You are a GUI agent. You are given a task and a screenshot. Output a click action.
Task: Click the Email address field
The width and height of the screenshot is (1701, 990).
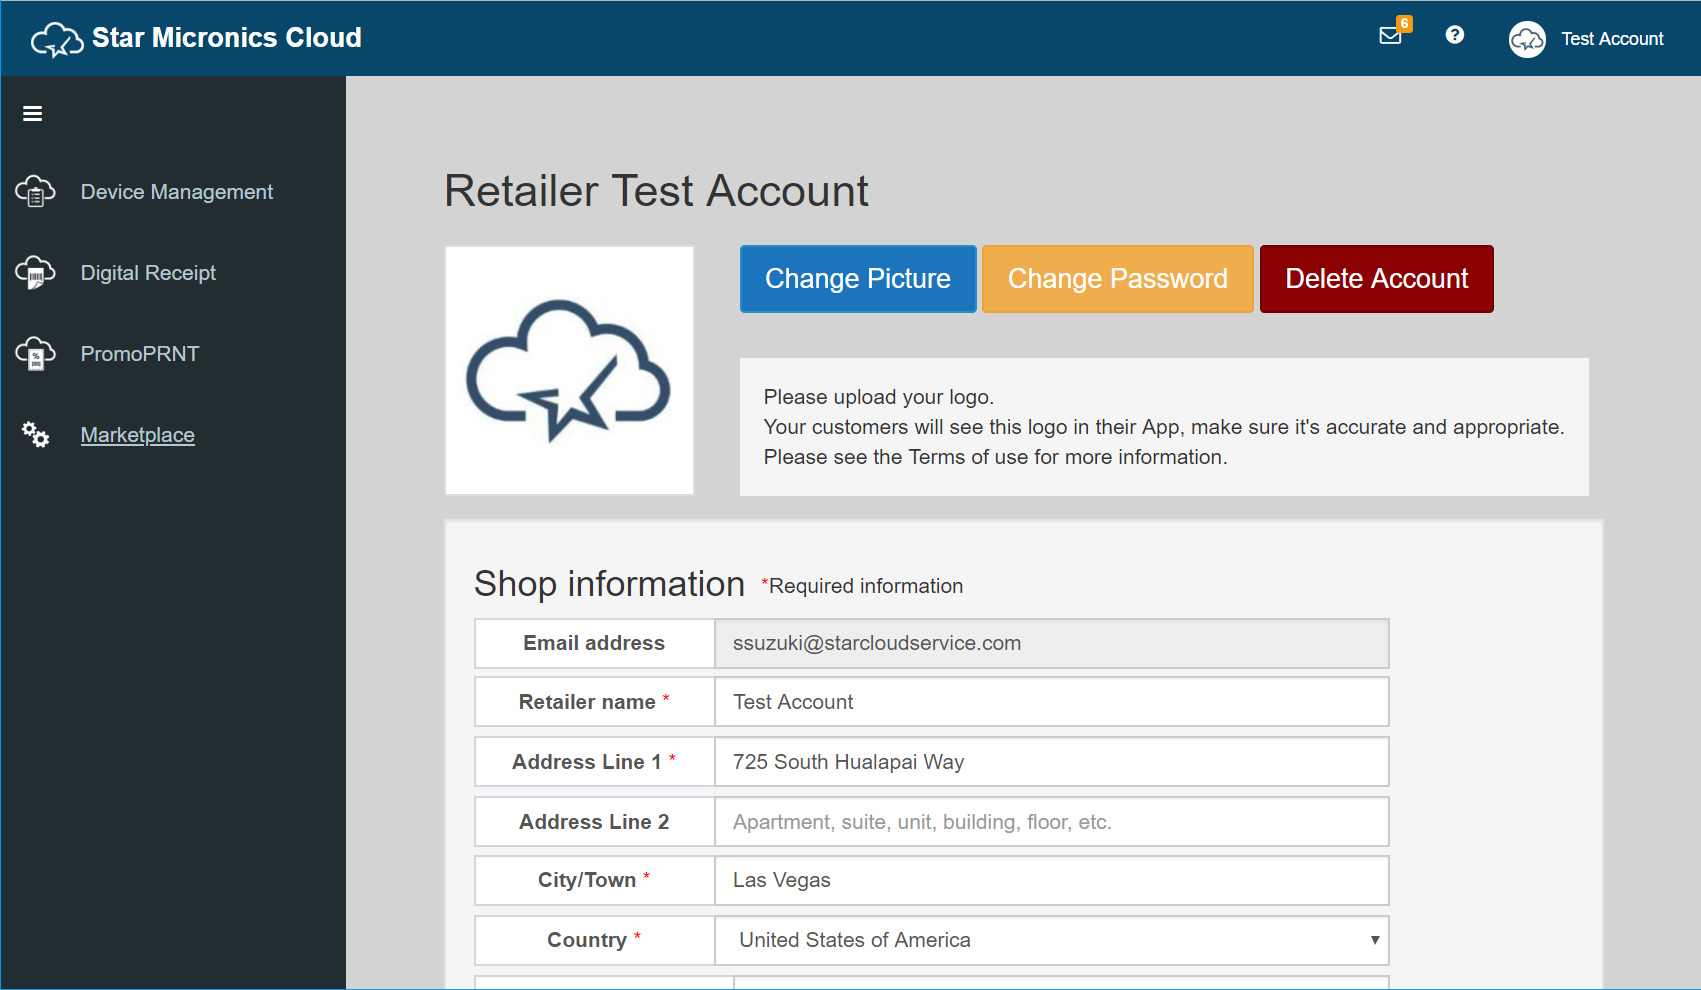coord(1052,643)
